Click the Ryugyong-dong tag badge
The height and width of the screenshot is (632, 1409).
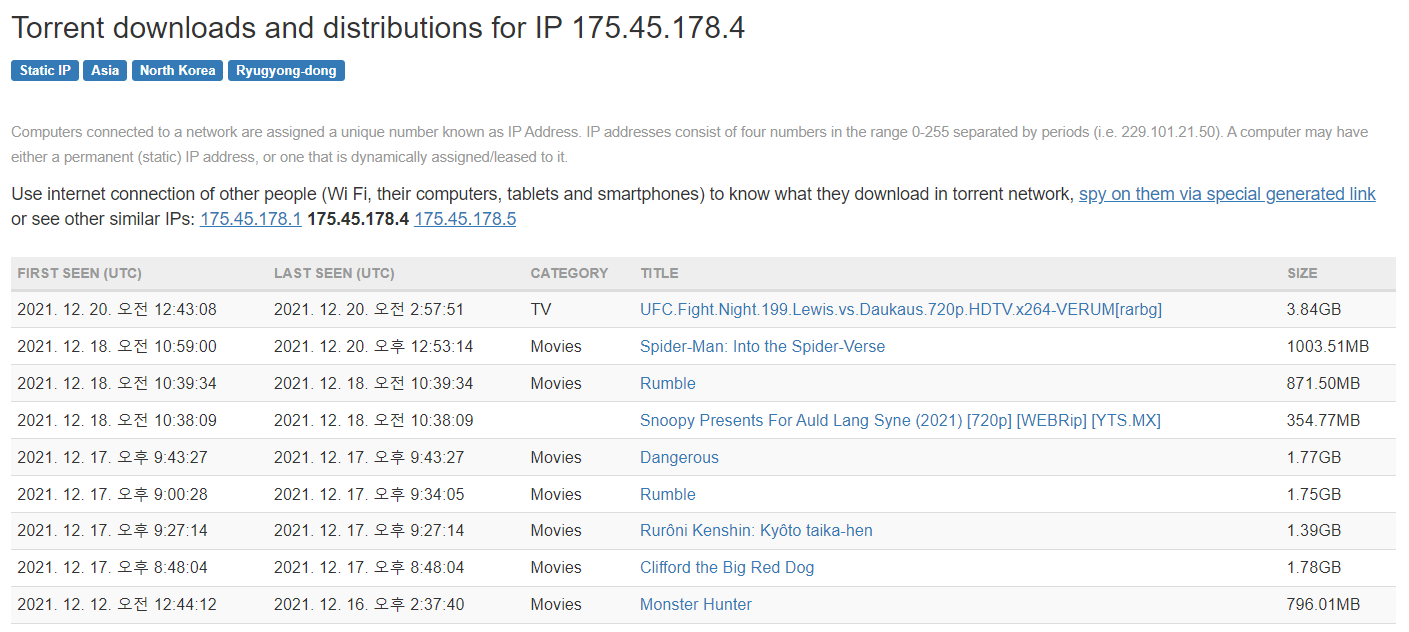pyautogui.click(x=286, y=70)
